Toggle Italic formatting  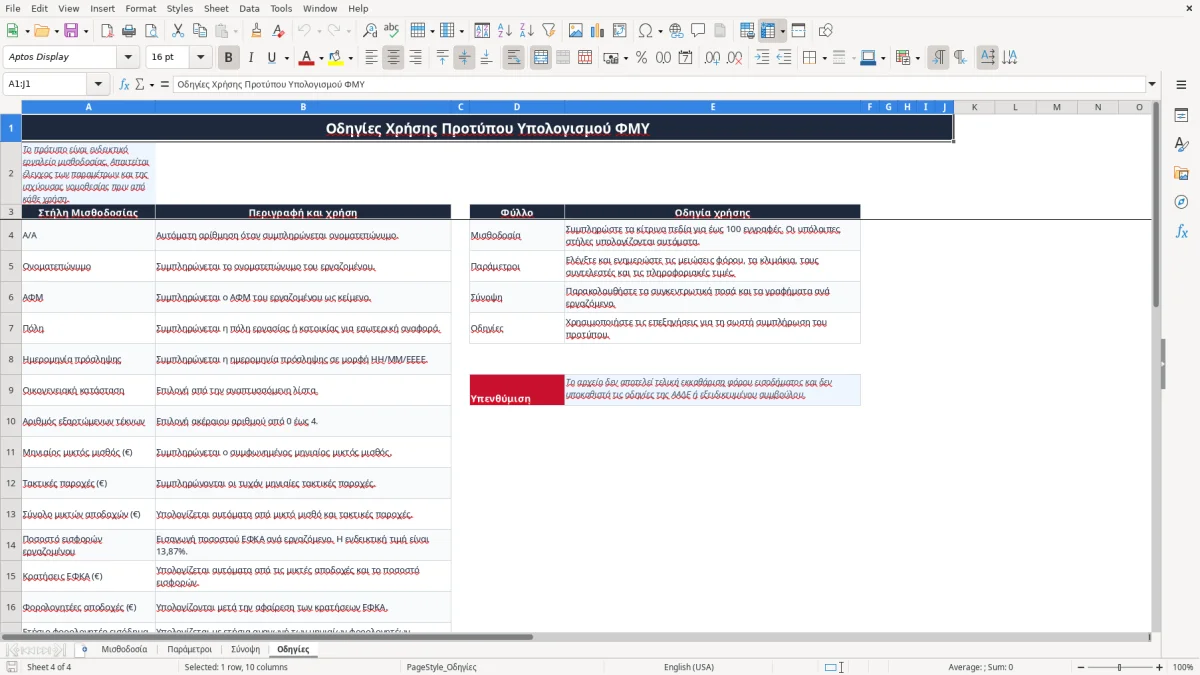click(250, 58)
